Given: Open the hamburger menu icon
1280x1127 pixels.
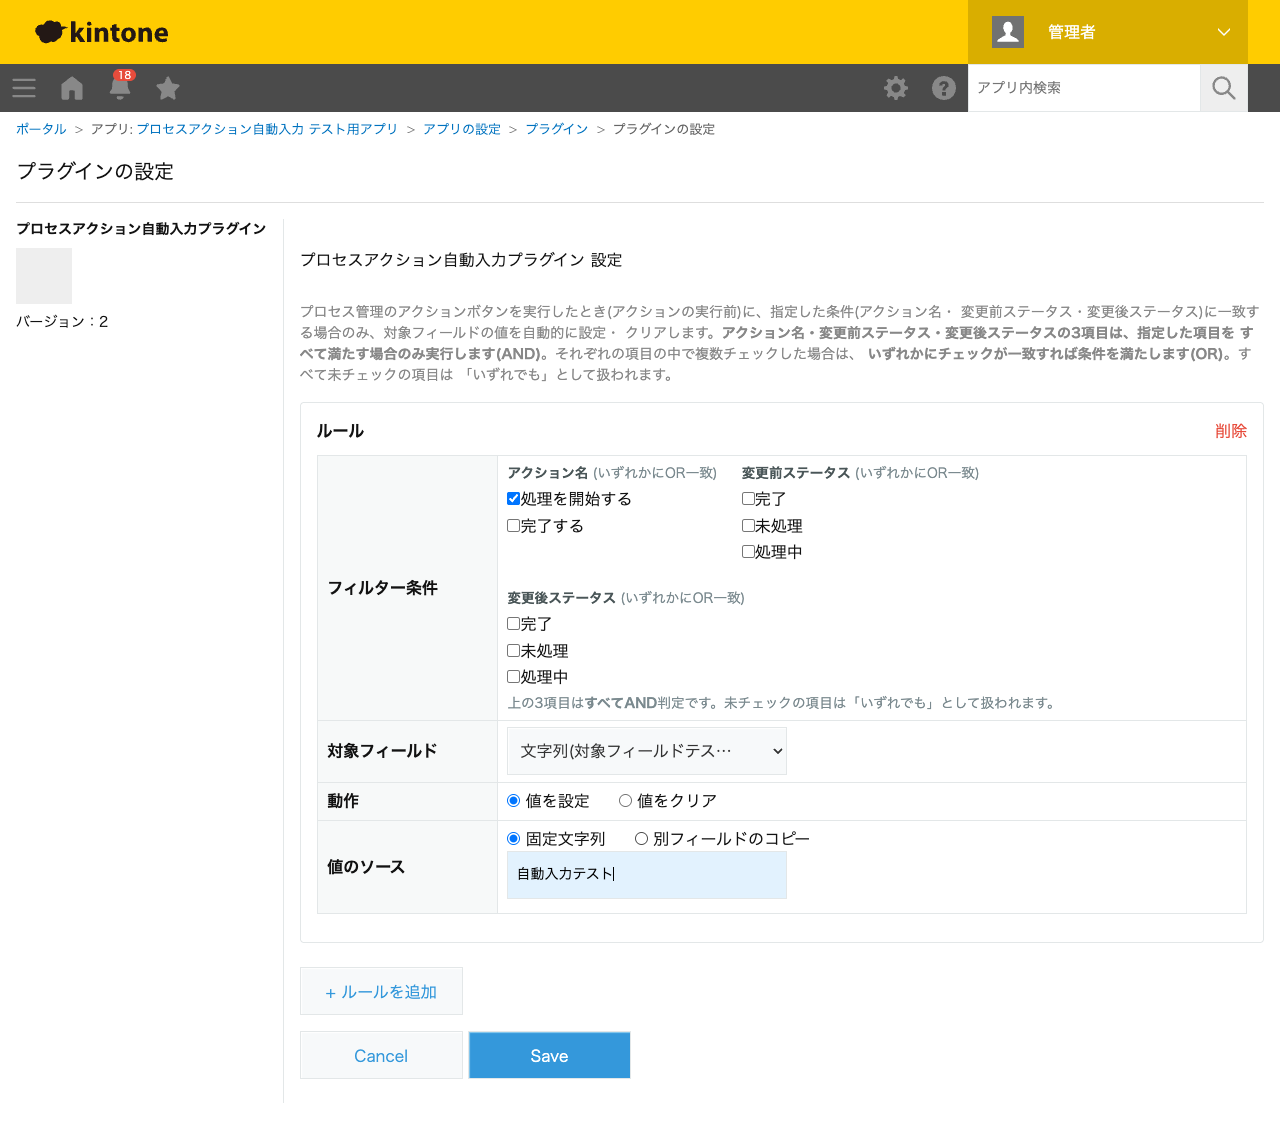Looking at the screenshot, I should point(24,88).
